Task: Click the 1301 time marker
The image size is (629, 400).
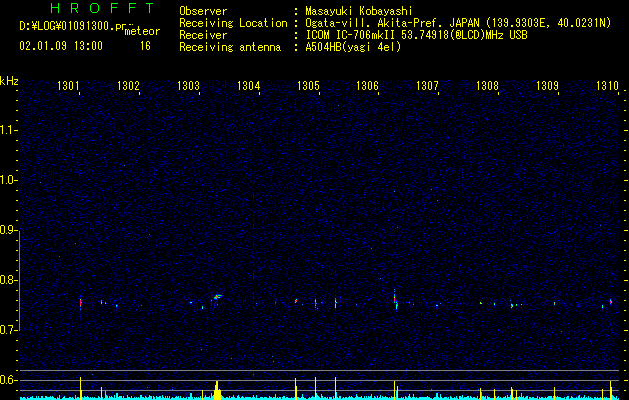Action: [68, 85]
